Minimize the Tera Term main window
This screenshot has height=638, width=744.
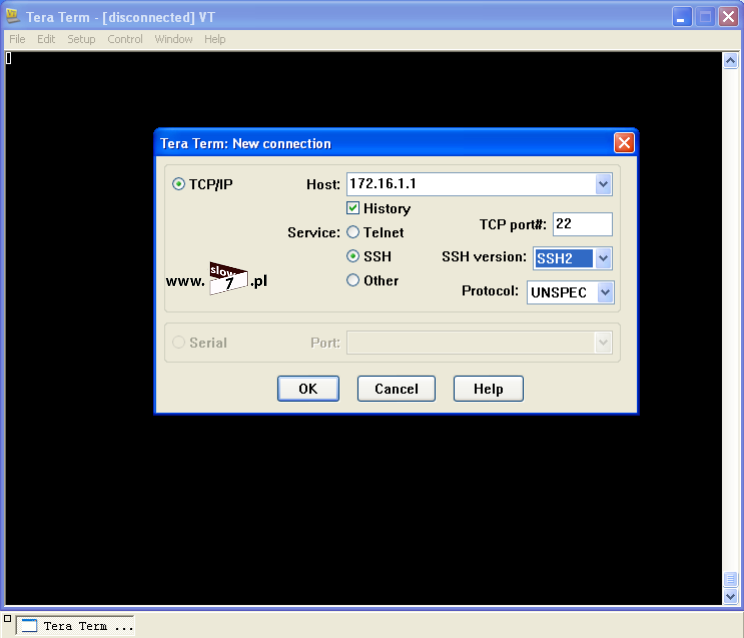(682, 17)
